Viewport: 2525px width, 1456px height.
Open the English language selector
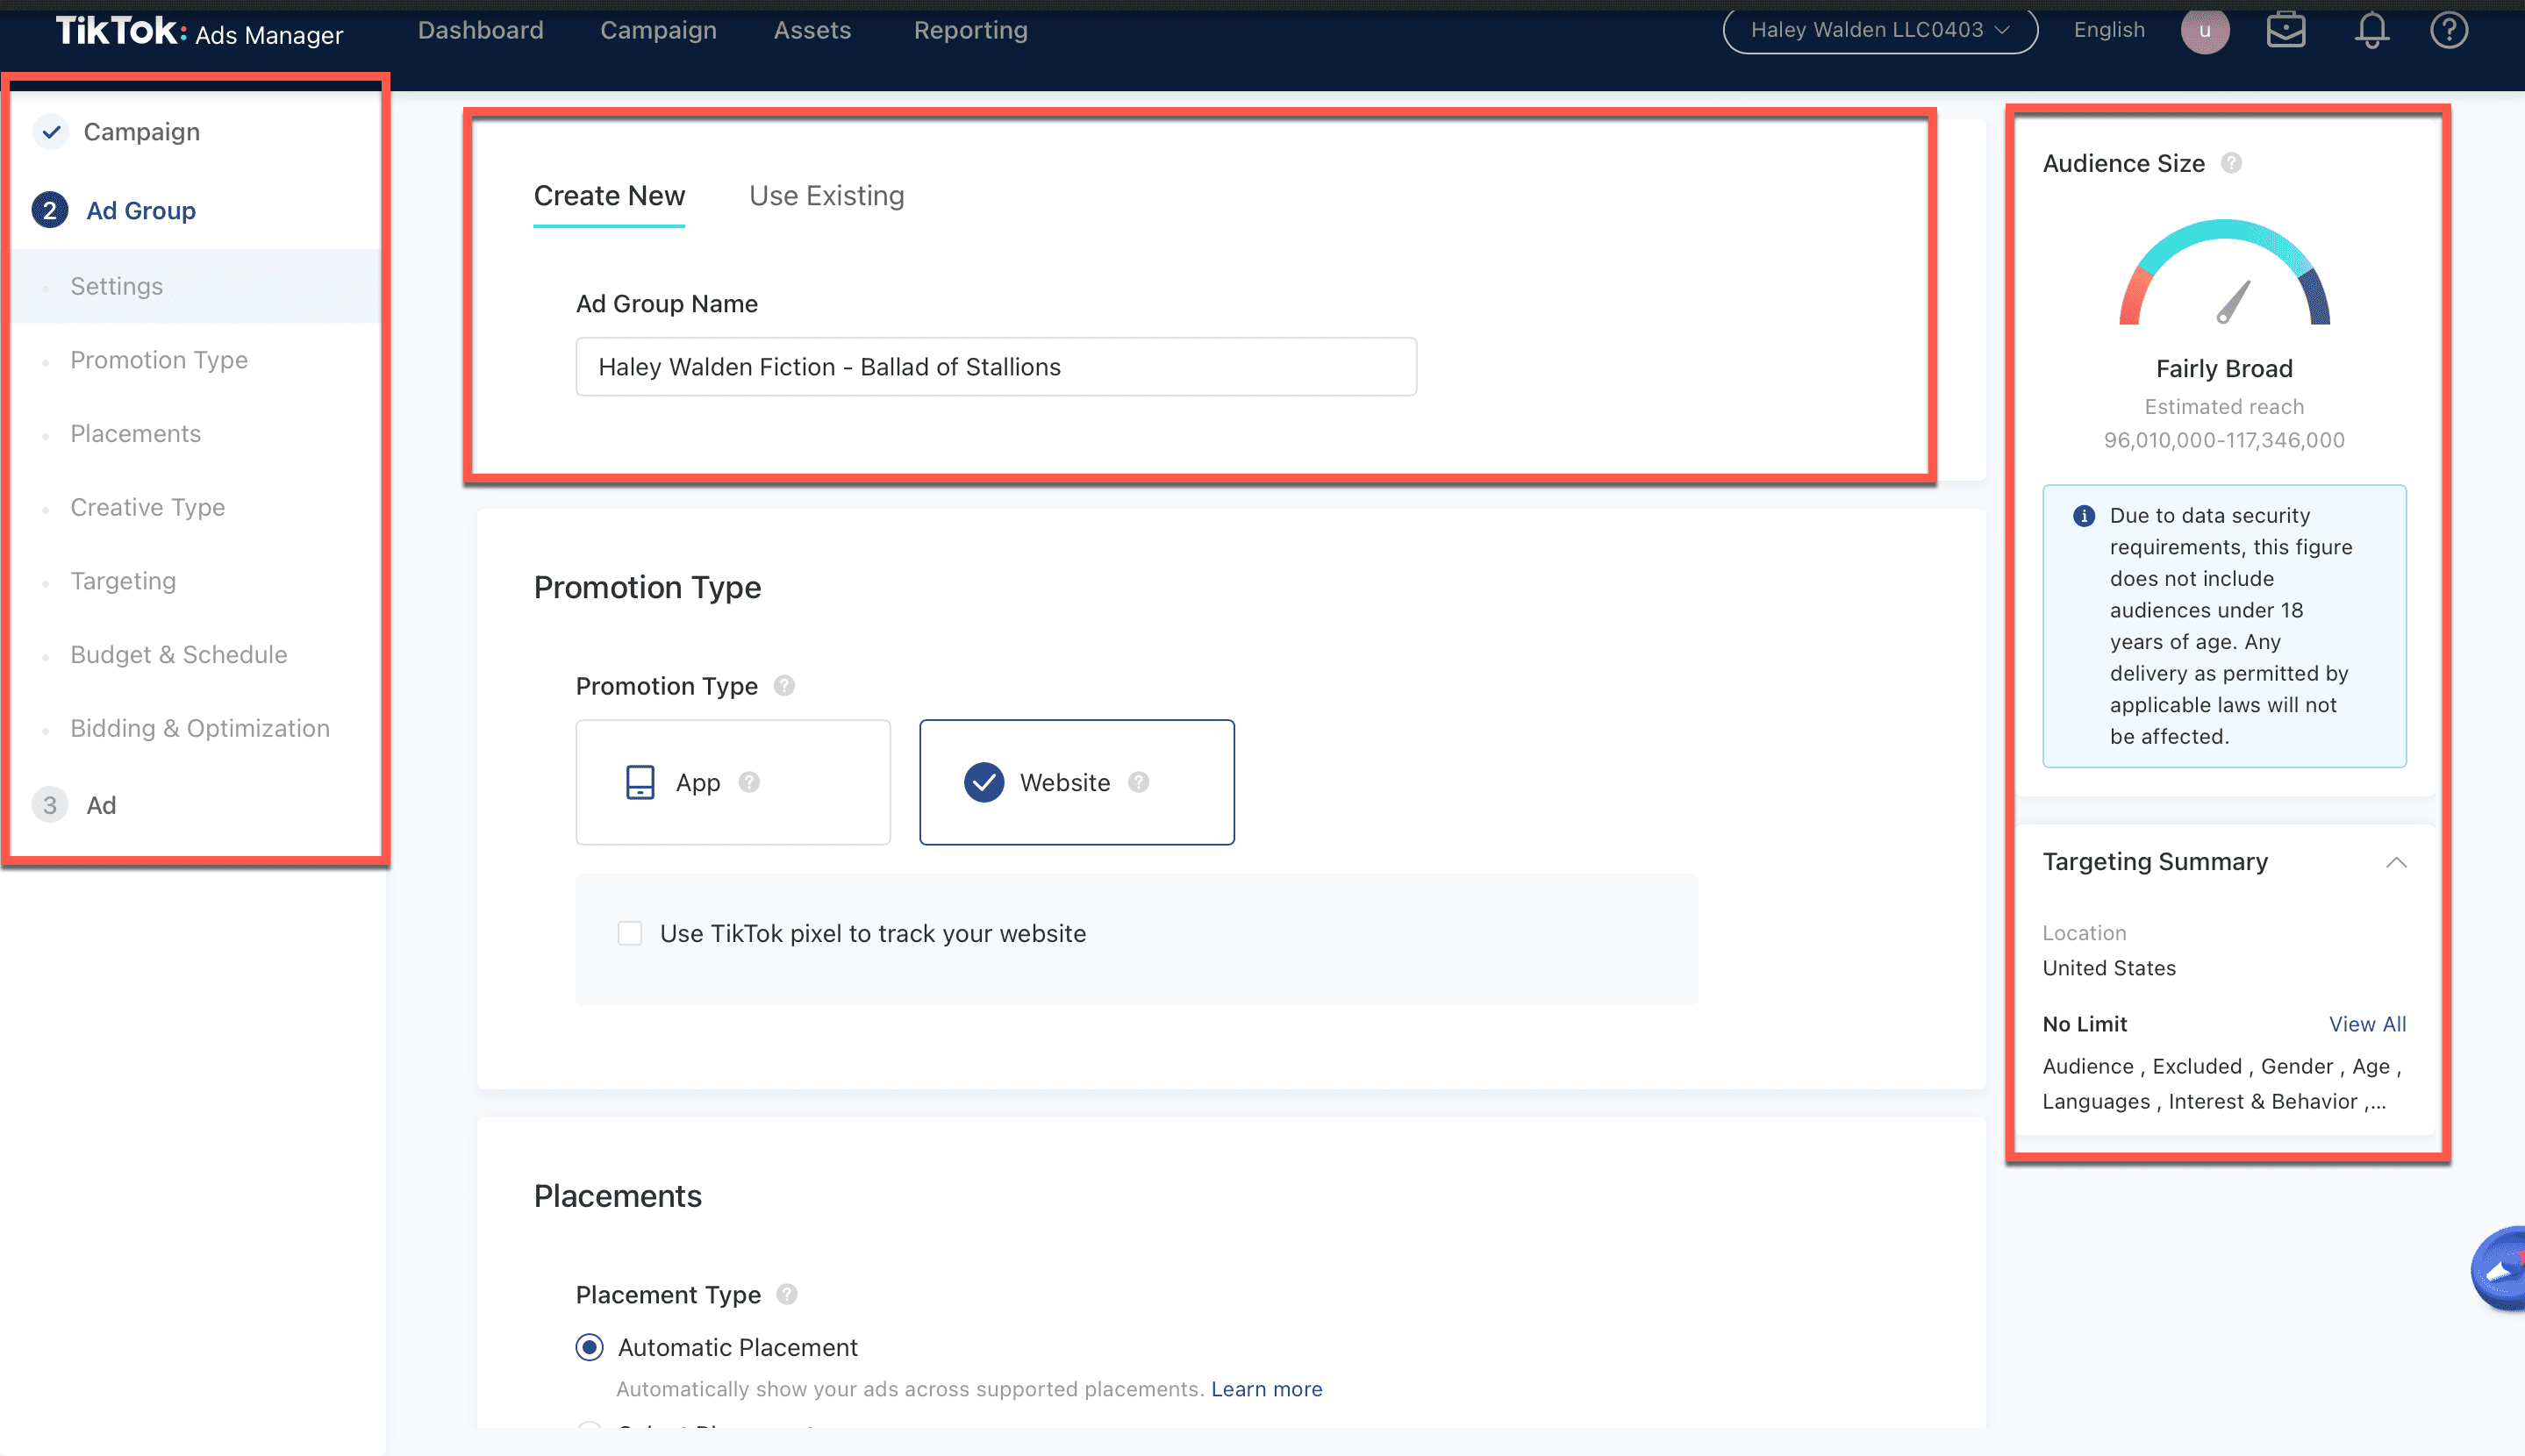tap(2109, 31)
